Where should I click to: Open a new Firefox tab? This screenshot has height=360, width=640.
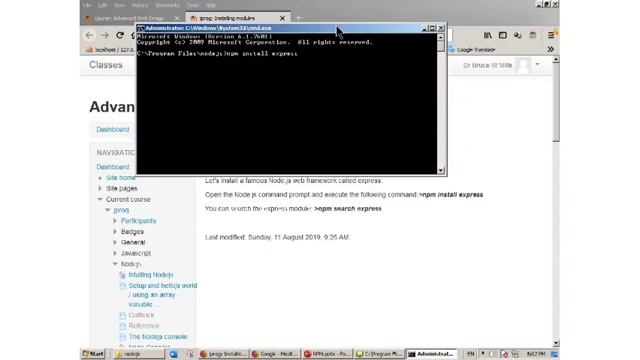click(299, 18)
